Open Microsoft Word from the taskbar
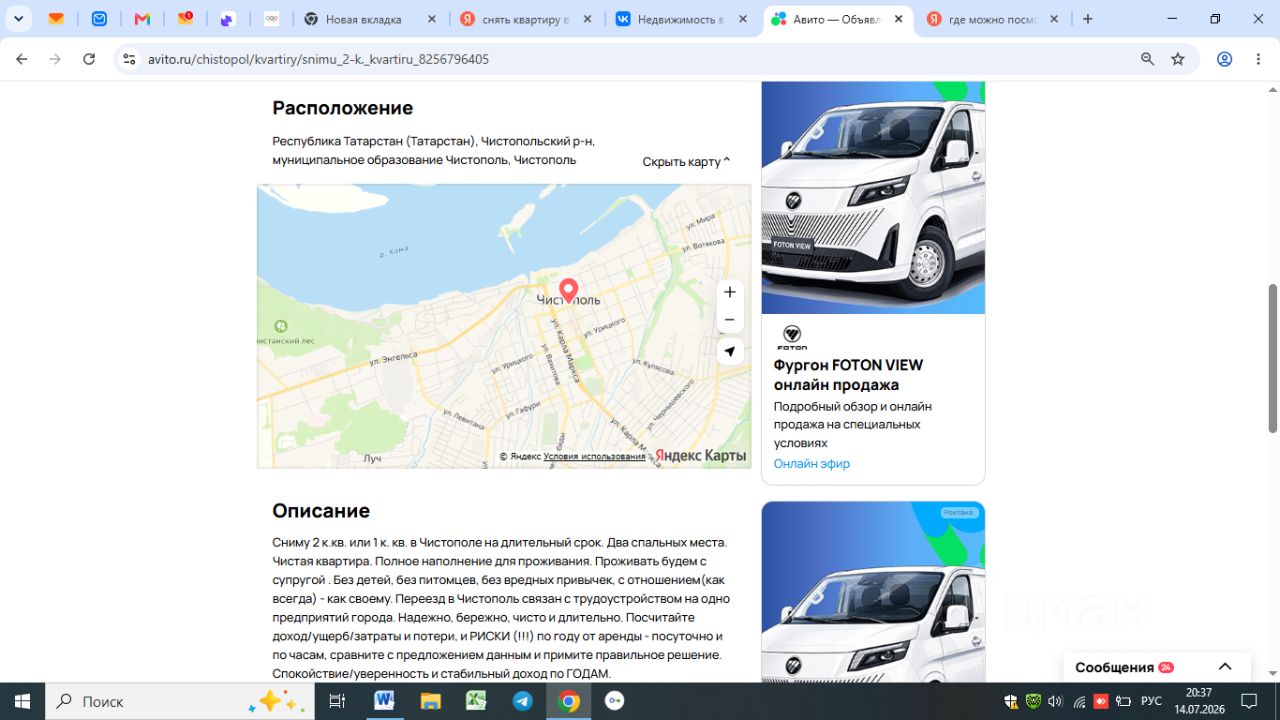The height and width of the screenshot is (720, 1280). 384,701
